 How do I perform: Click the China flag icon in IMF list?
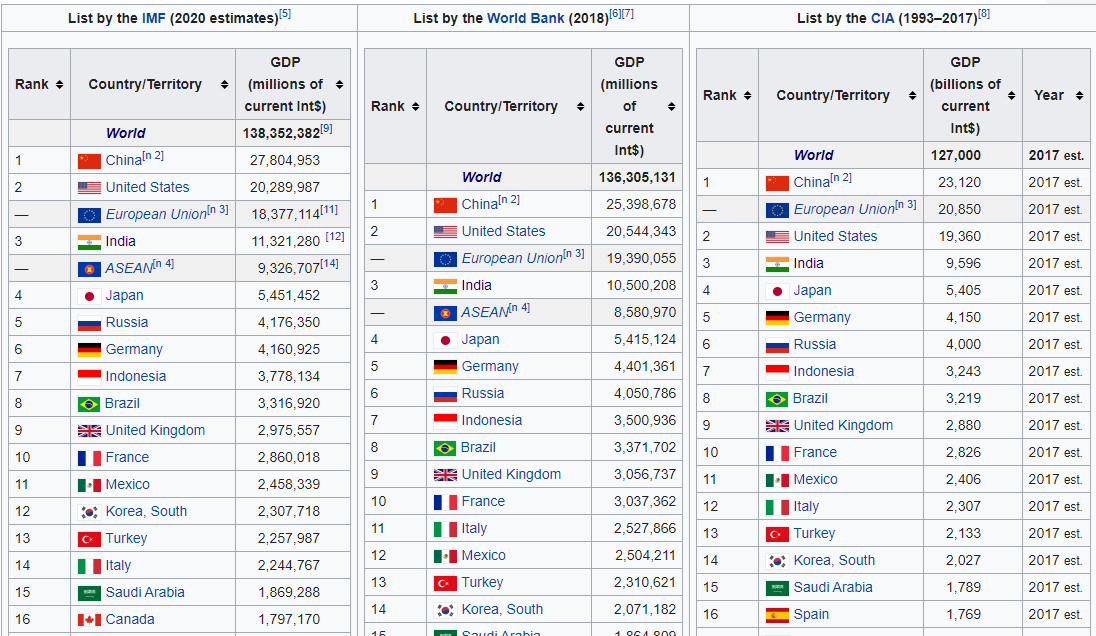pos(89,161)
